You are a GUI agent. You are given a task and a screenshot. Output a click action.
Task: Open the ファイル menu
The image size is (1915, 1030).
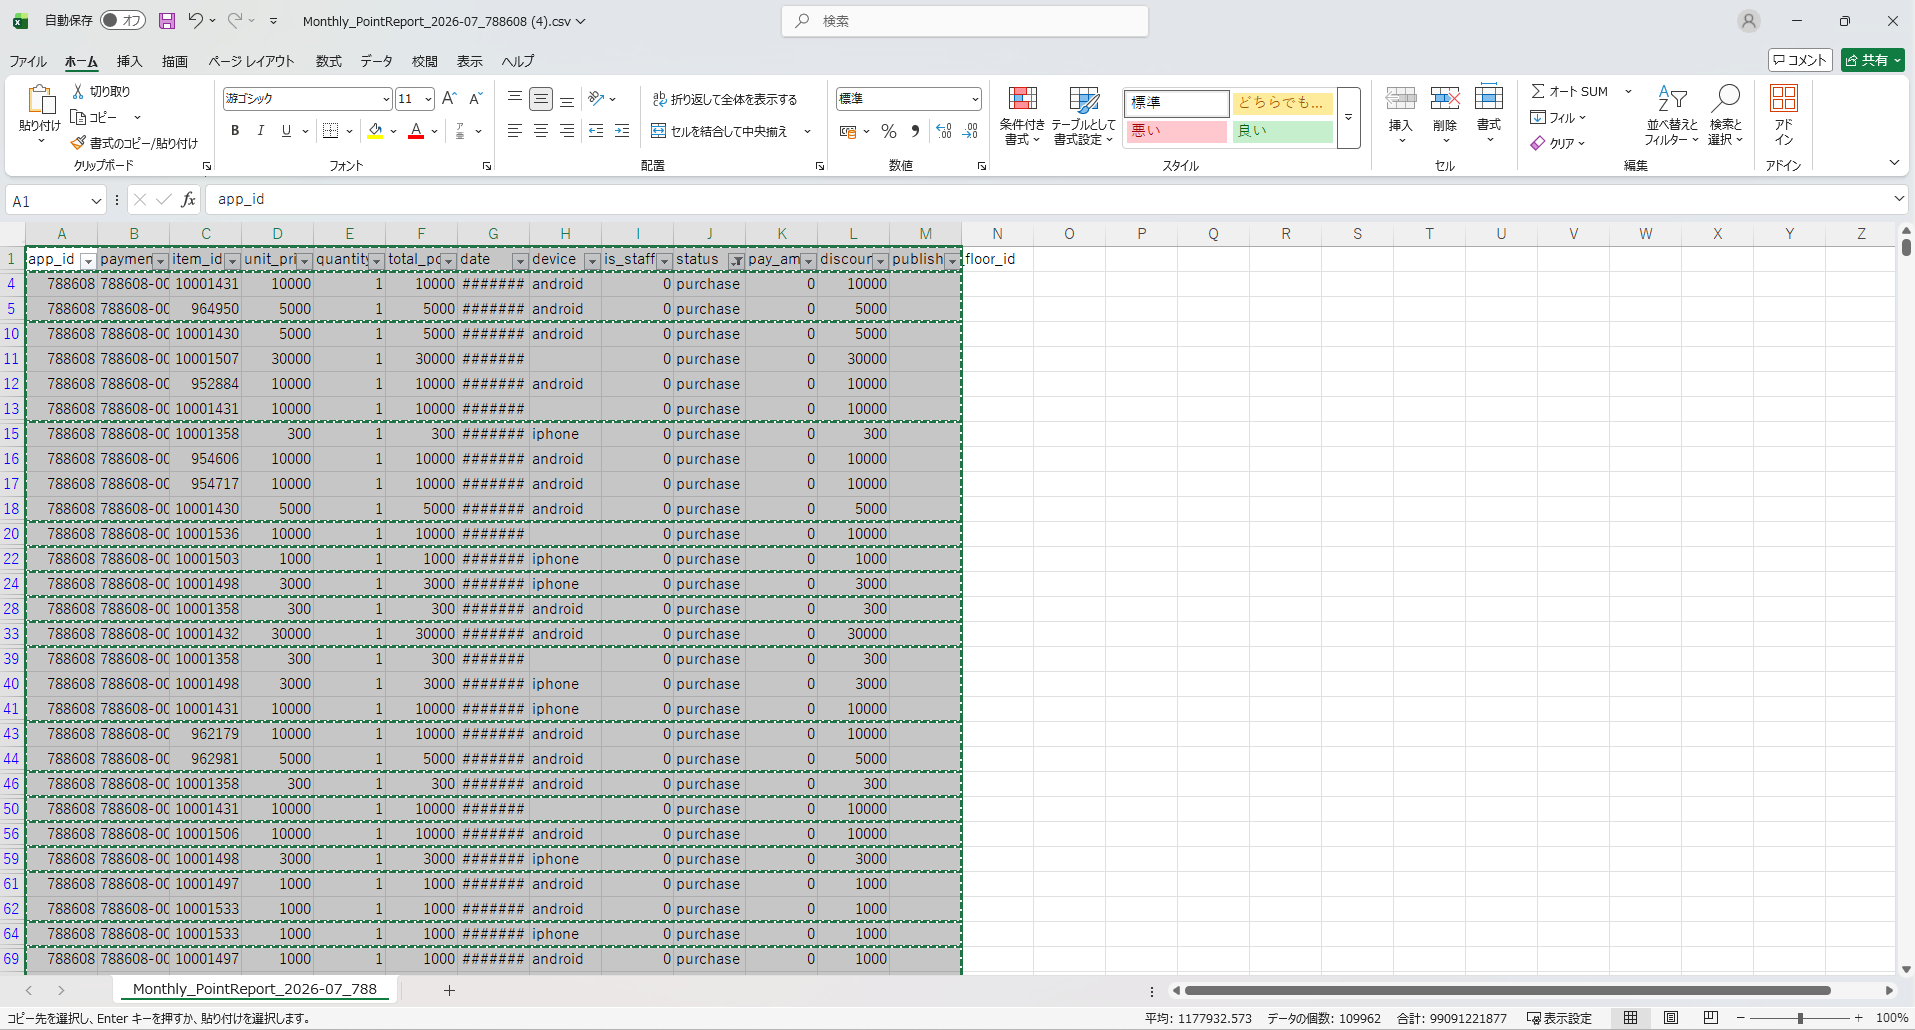[28, 61]
